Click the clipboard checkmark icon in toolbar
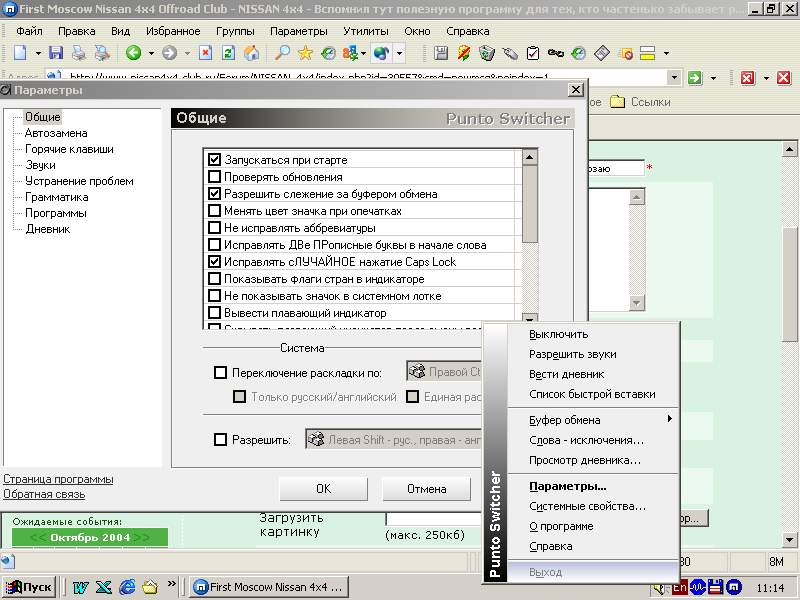The height and width of the screenshot is (600, 800). pyautogui.click(x=533, y=53)
